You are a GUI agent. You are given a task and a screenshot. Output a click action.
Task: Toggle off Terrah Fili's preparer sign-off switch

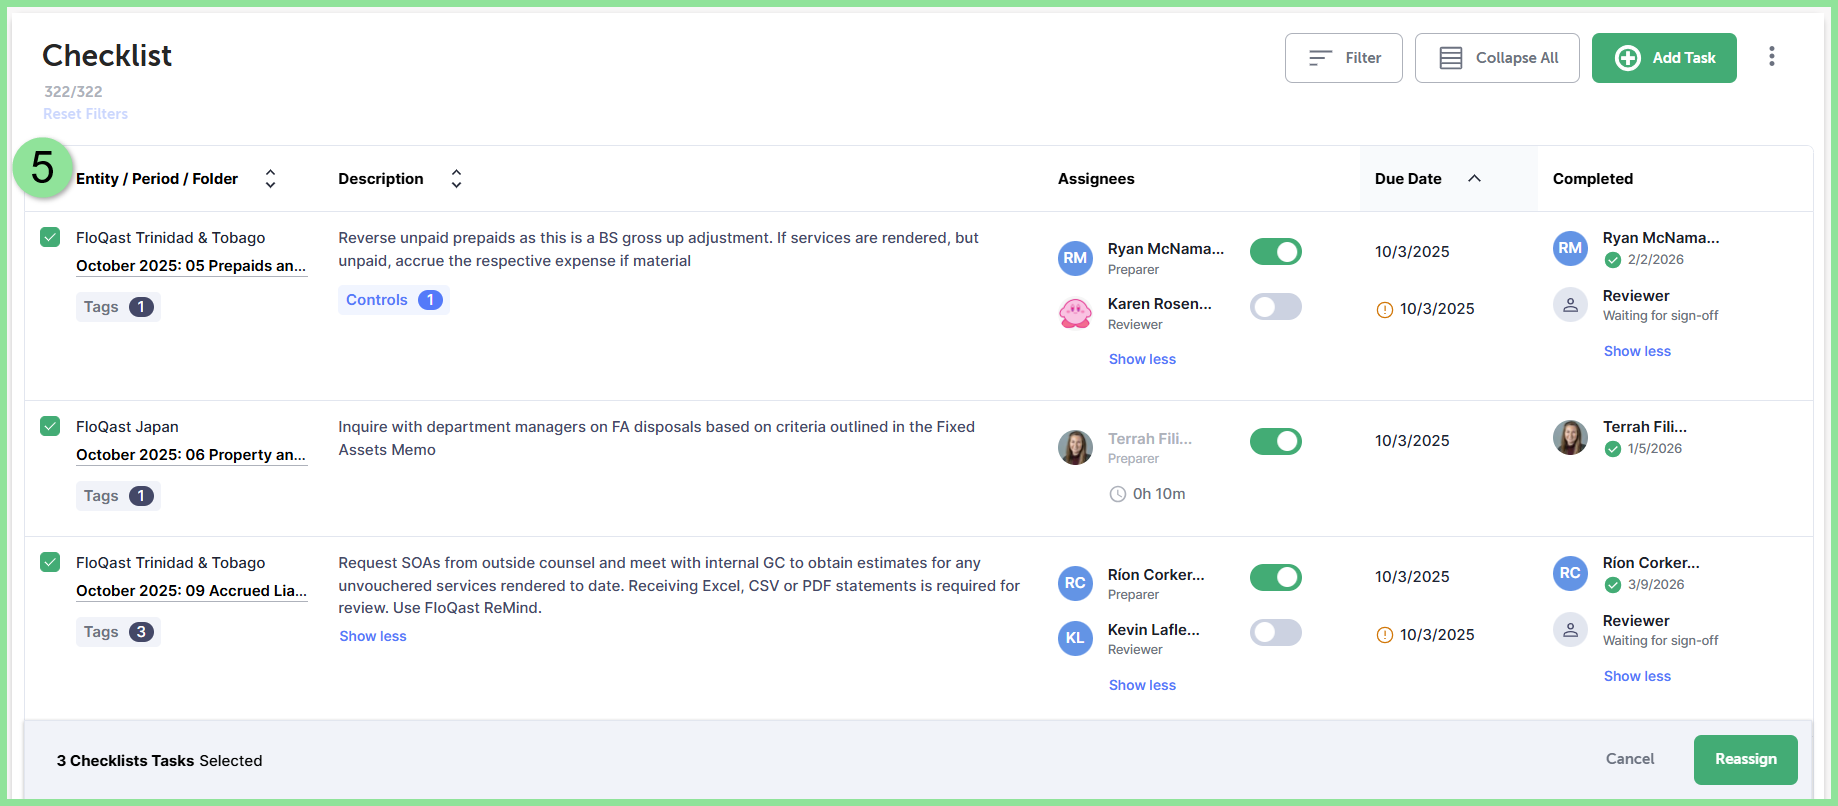(1276, 441)
